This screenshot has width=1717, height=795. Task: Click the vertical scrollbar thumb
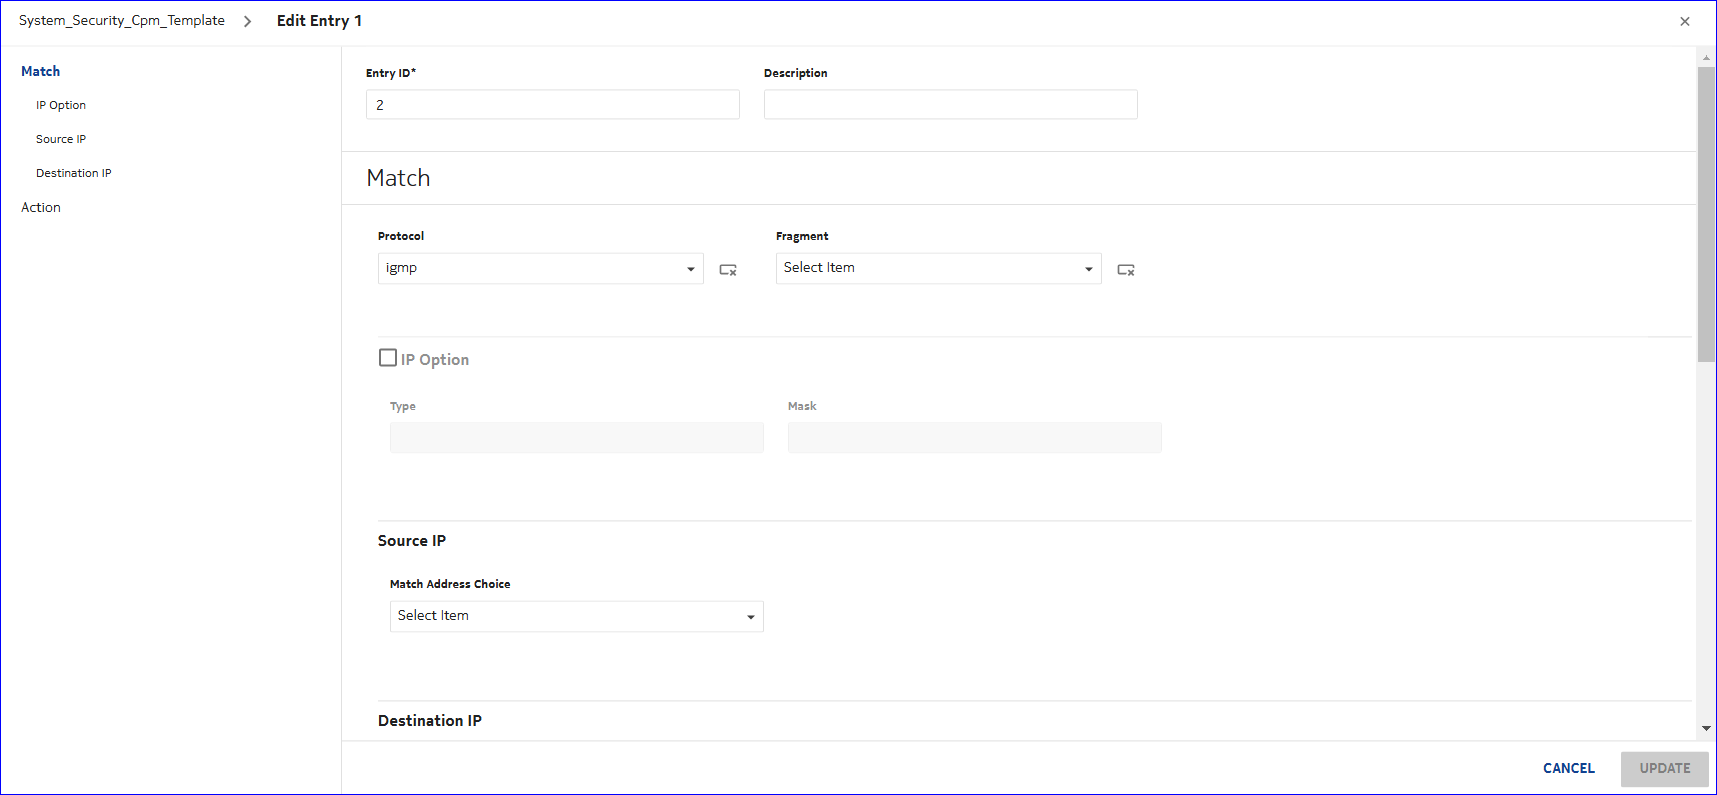coord(1706,214)
